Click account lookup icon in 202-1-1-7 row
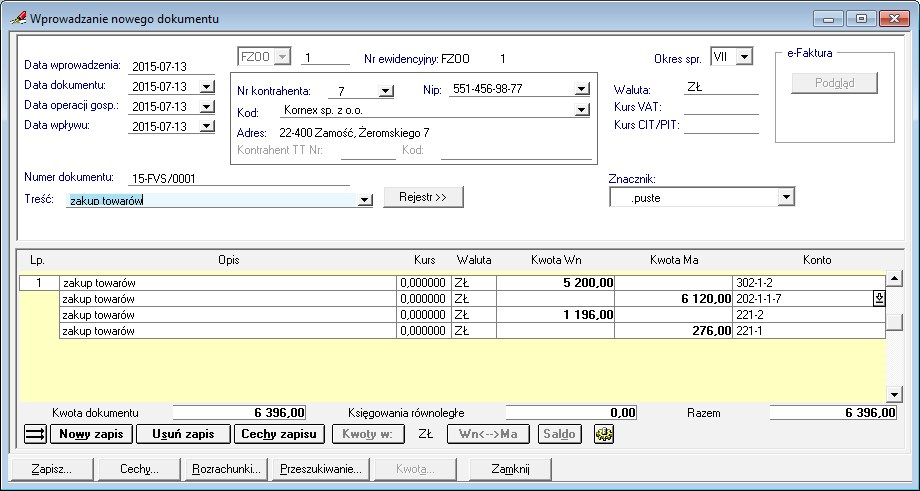The image size is (920, 491). pyautogui.click(x=879, y=298)
